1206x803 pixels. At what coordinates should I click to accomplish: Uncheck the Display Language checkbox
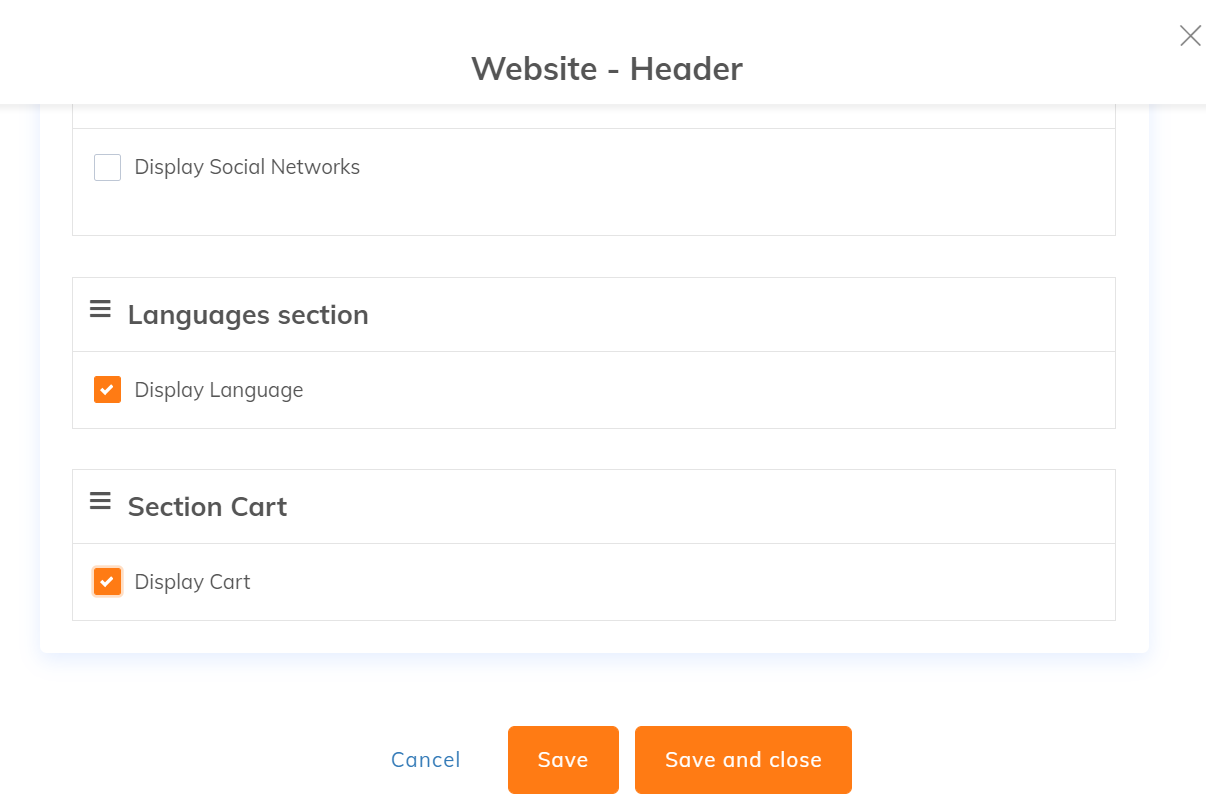(107, 390)
